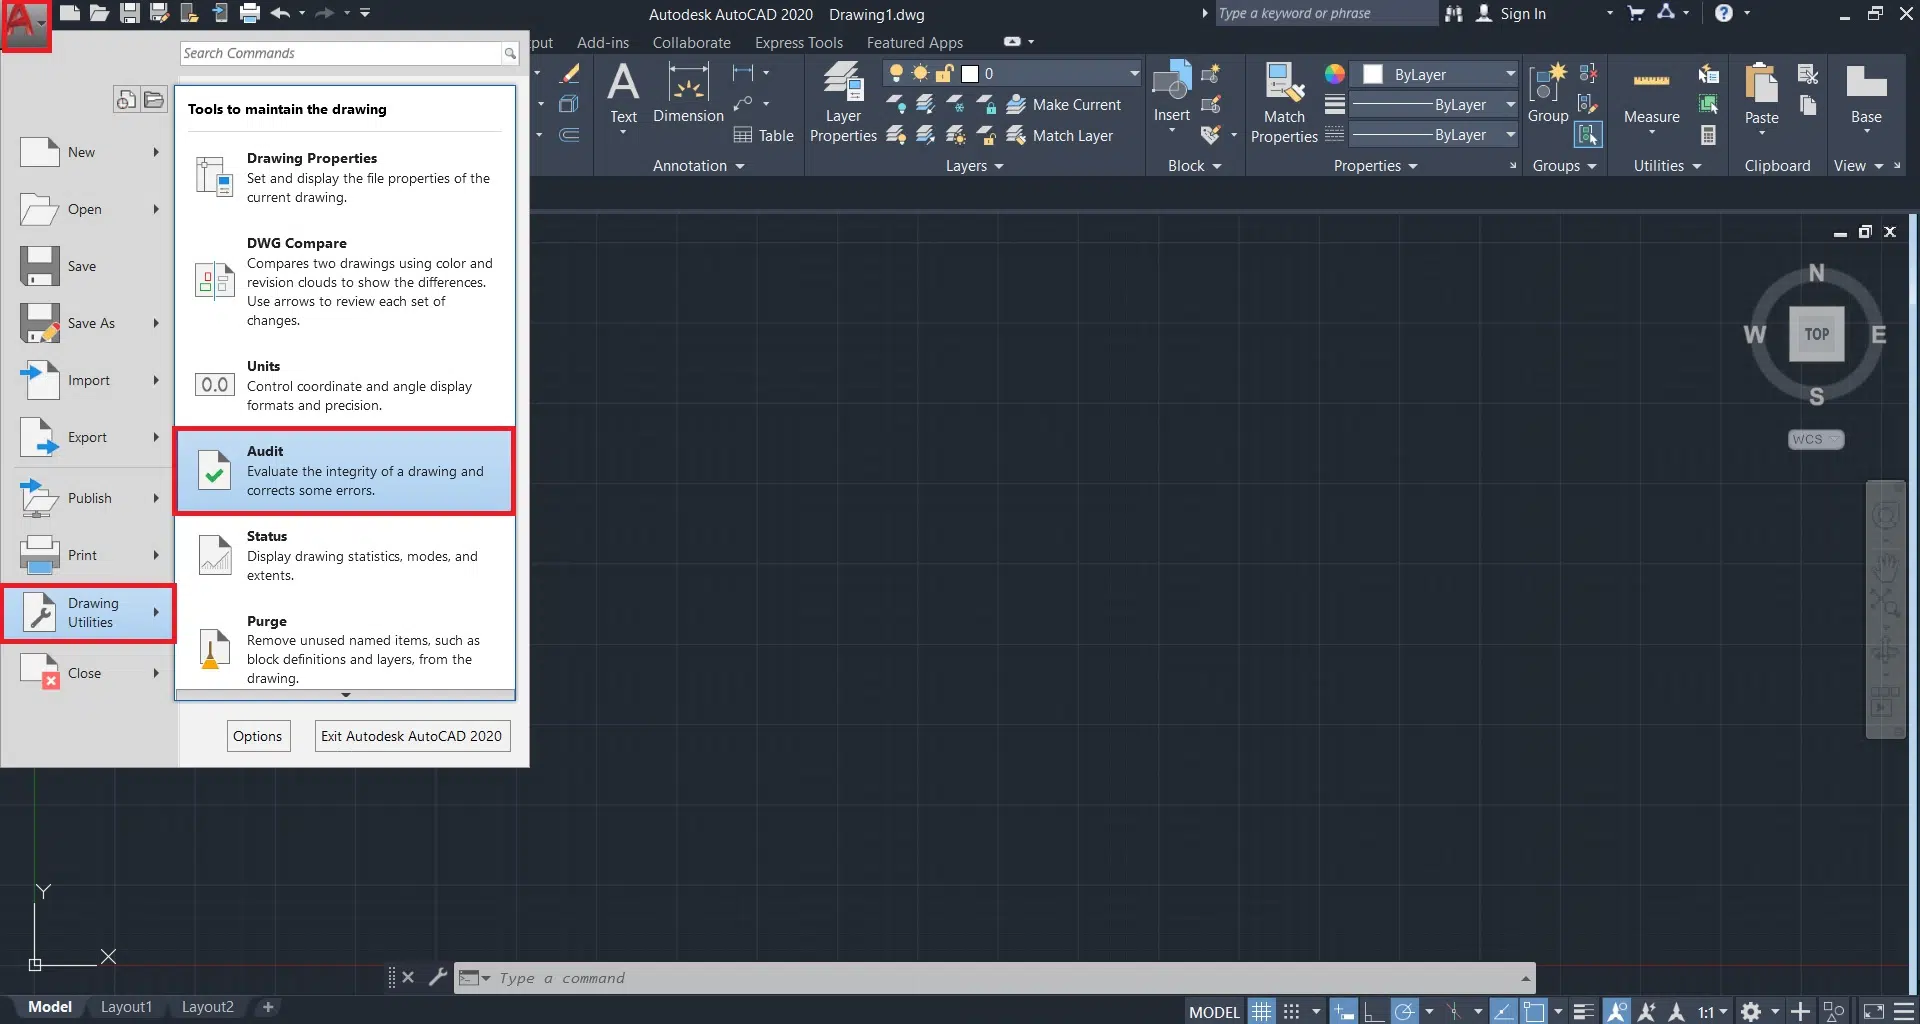Toggle snap mode in status bar
1920x1024 pixels.
point(1291,1012)
